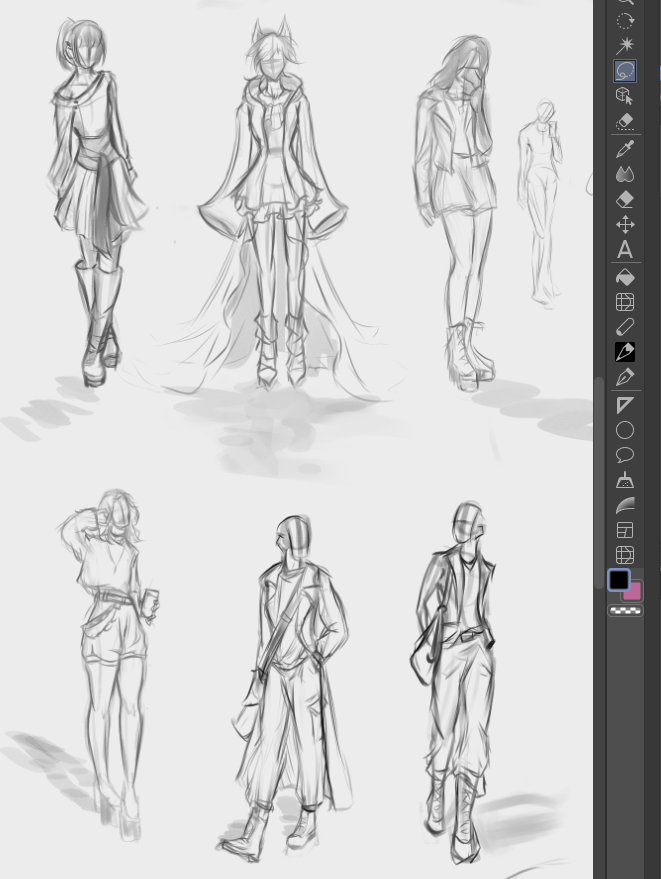
Task: Select the Balloon speech bubble tool
Action: pos(625,455)
